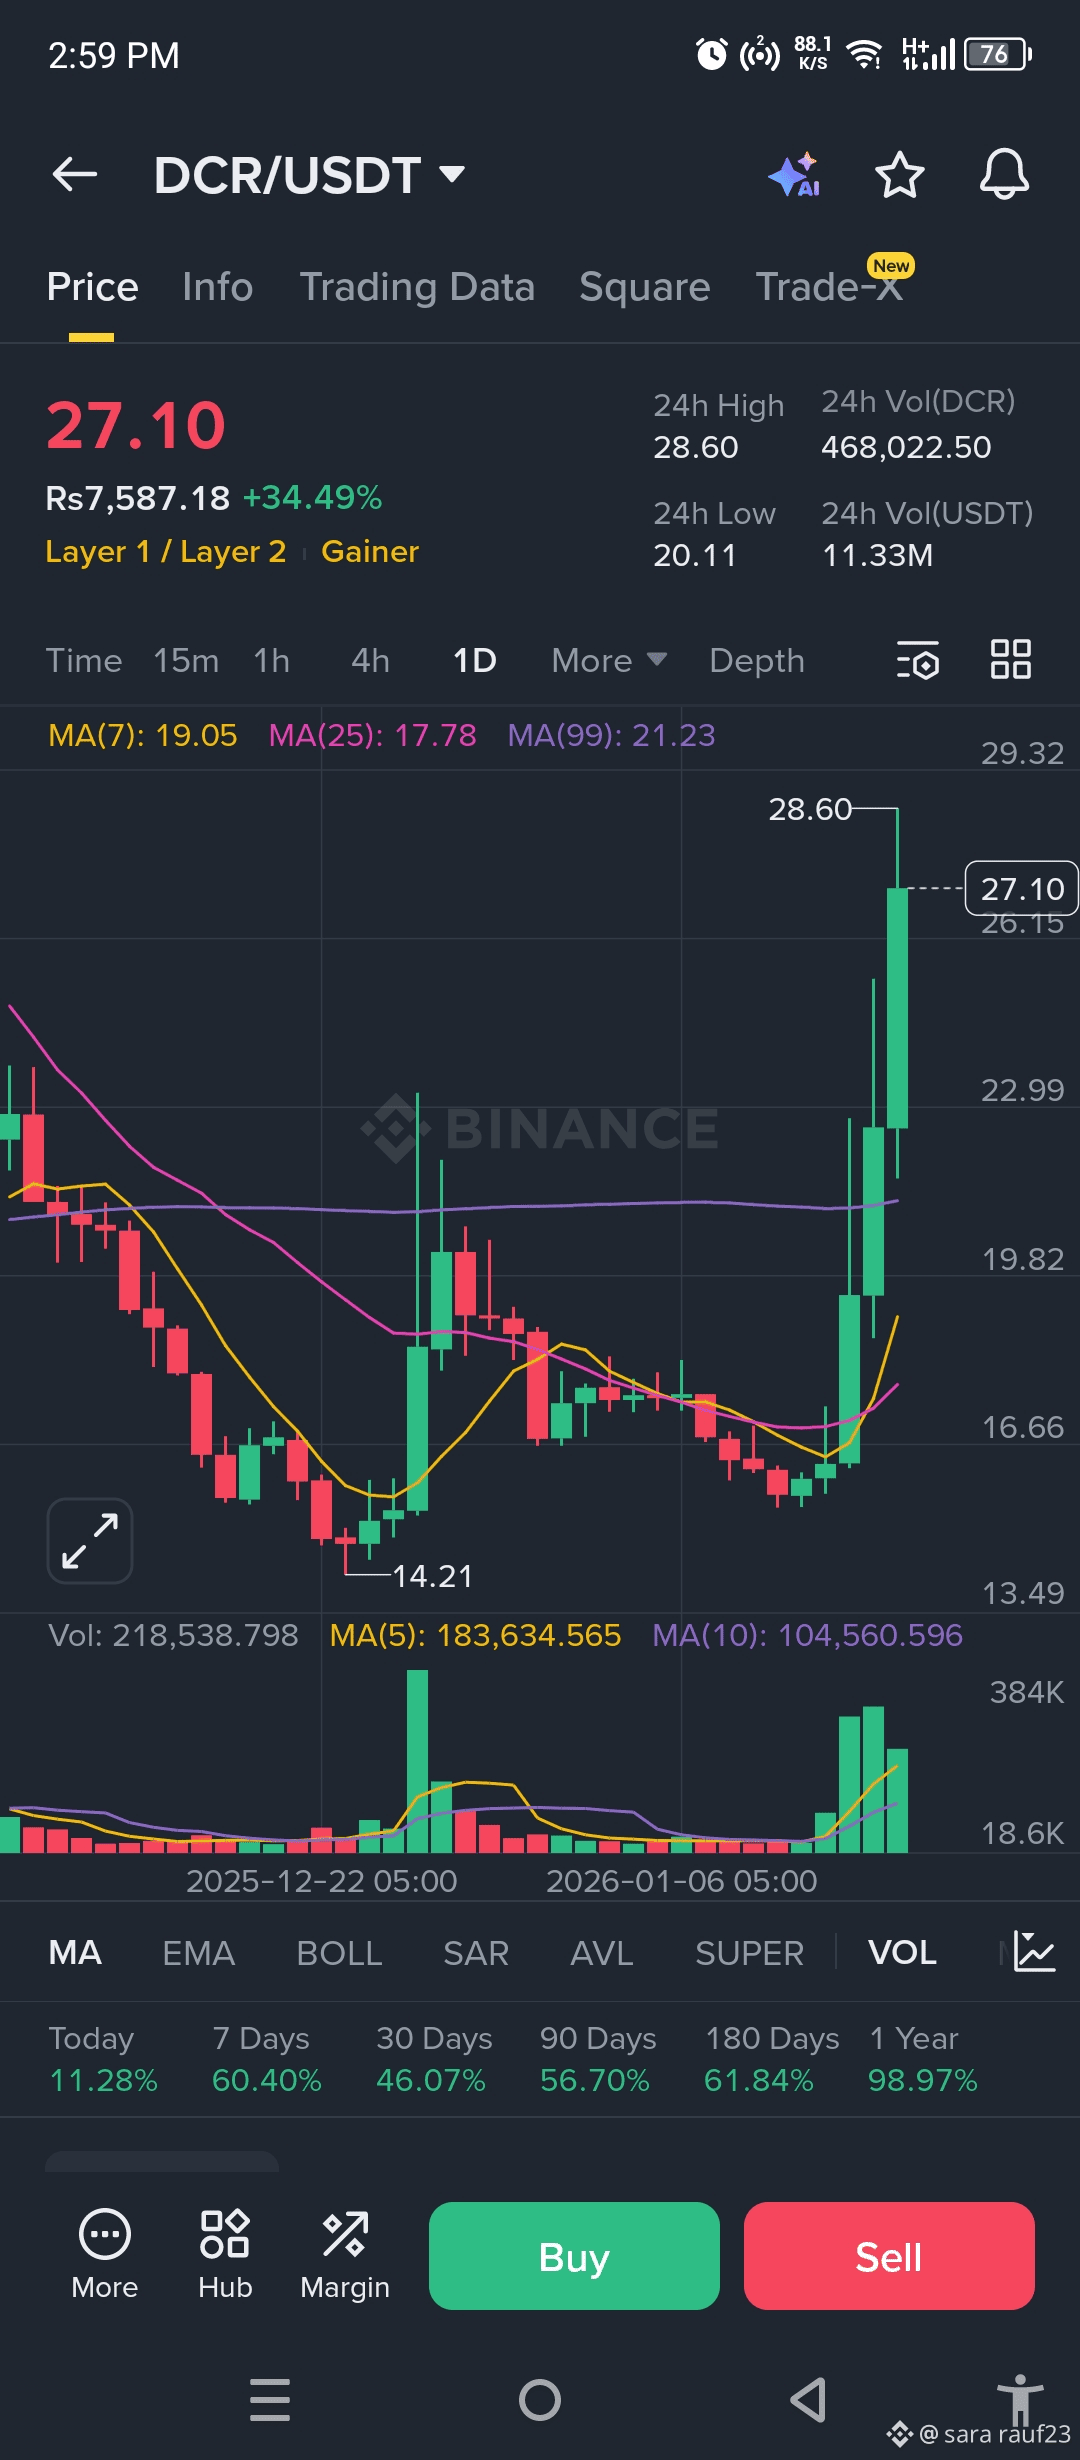Tap the volume MA(10): 104,560.596 legend
The width and height of the screenshot is (1080, 2460).
[807, 1635]
